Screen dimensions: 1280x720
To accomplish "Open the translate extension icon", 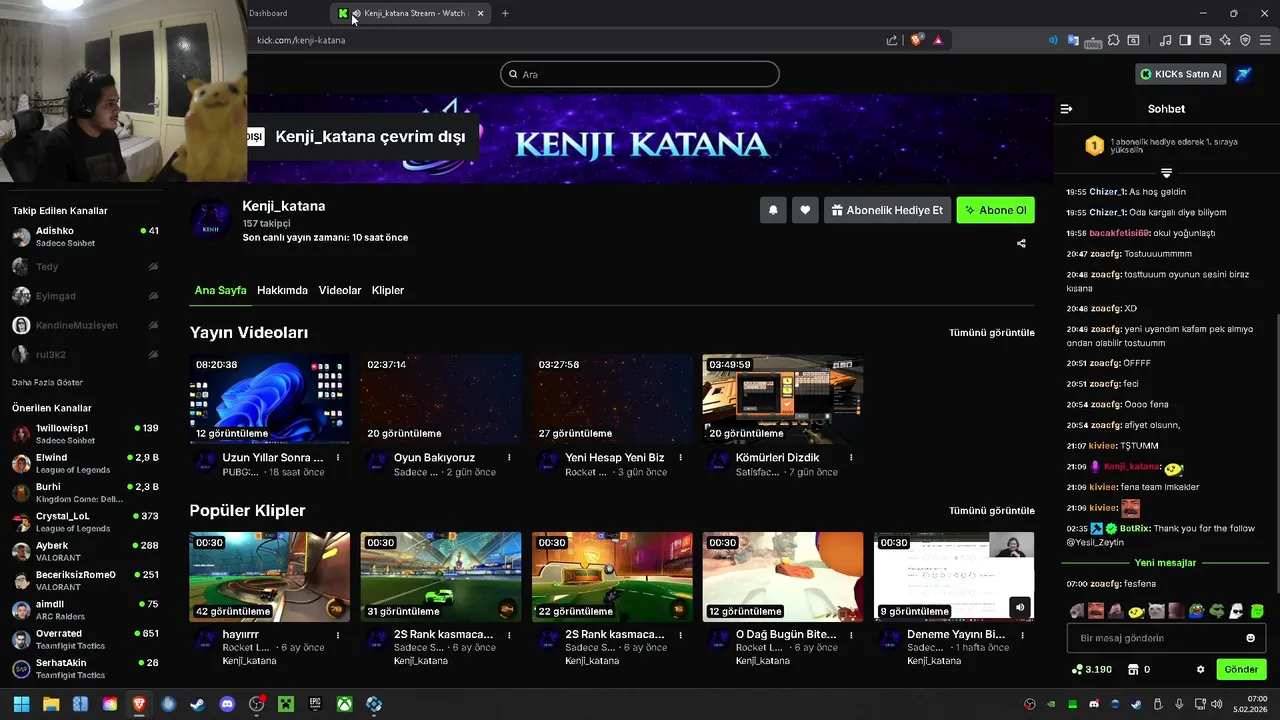I will 1073,40.
